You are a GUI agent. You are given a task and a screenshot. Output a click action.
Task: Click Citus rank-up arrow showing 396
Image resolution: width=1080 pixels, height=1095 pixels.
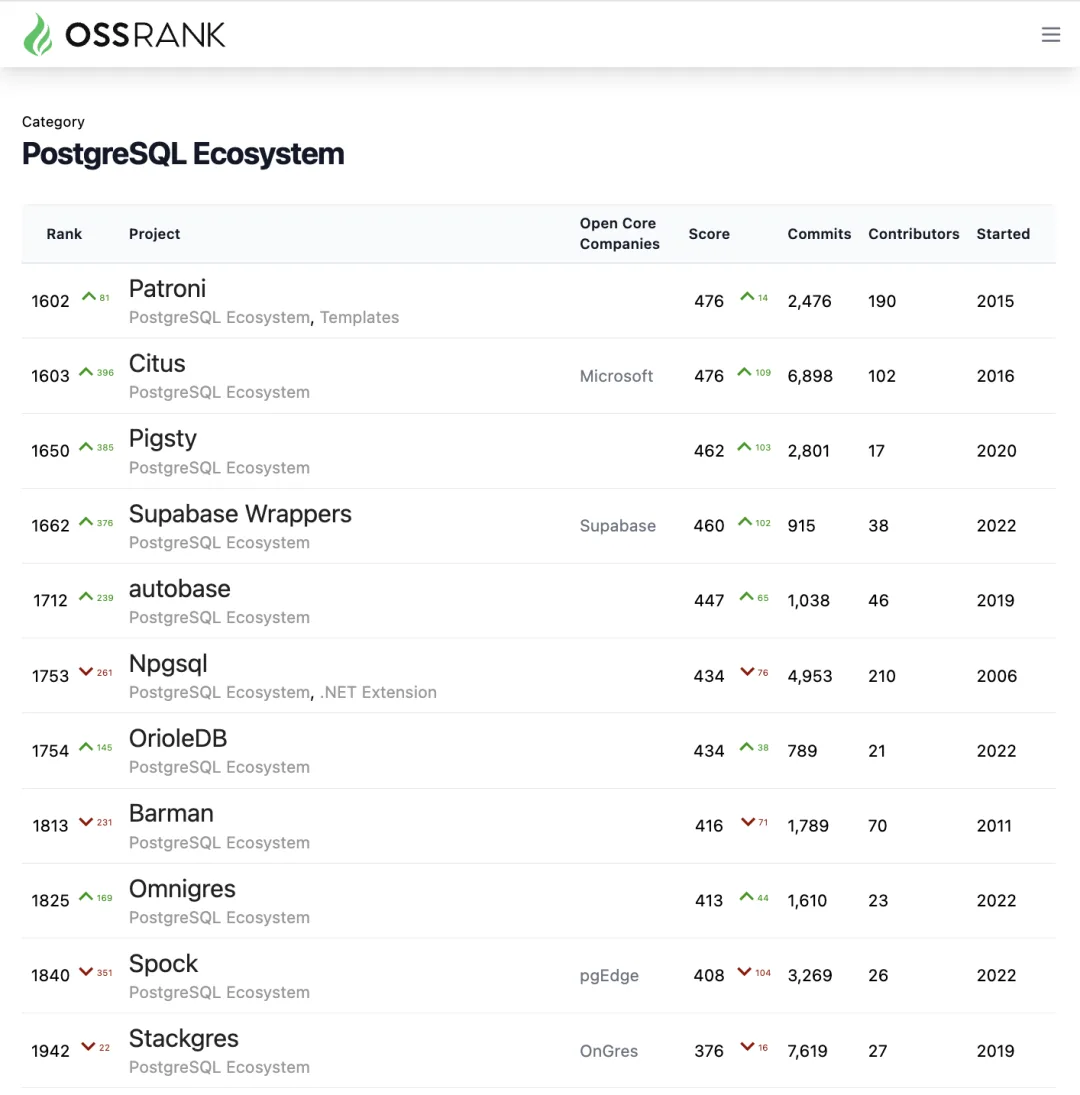point(86,372)
